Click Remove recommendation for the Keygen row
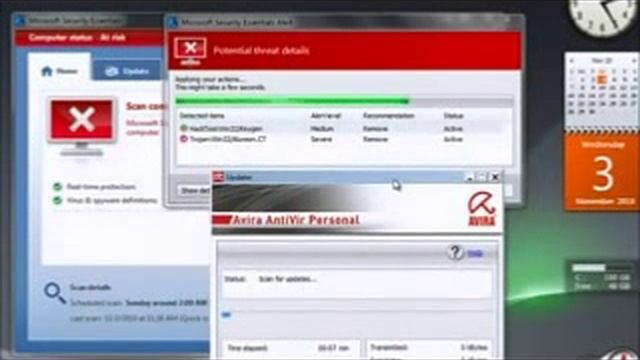 tap(375, 129)
